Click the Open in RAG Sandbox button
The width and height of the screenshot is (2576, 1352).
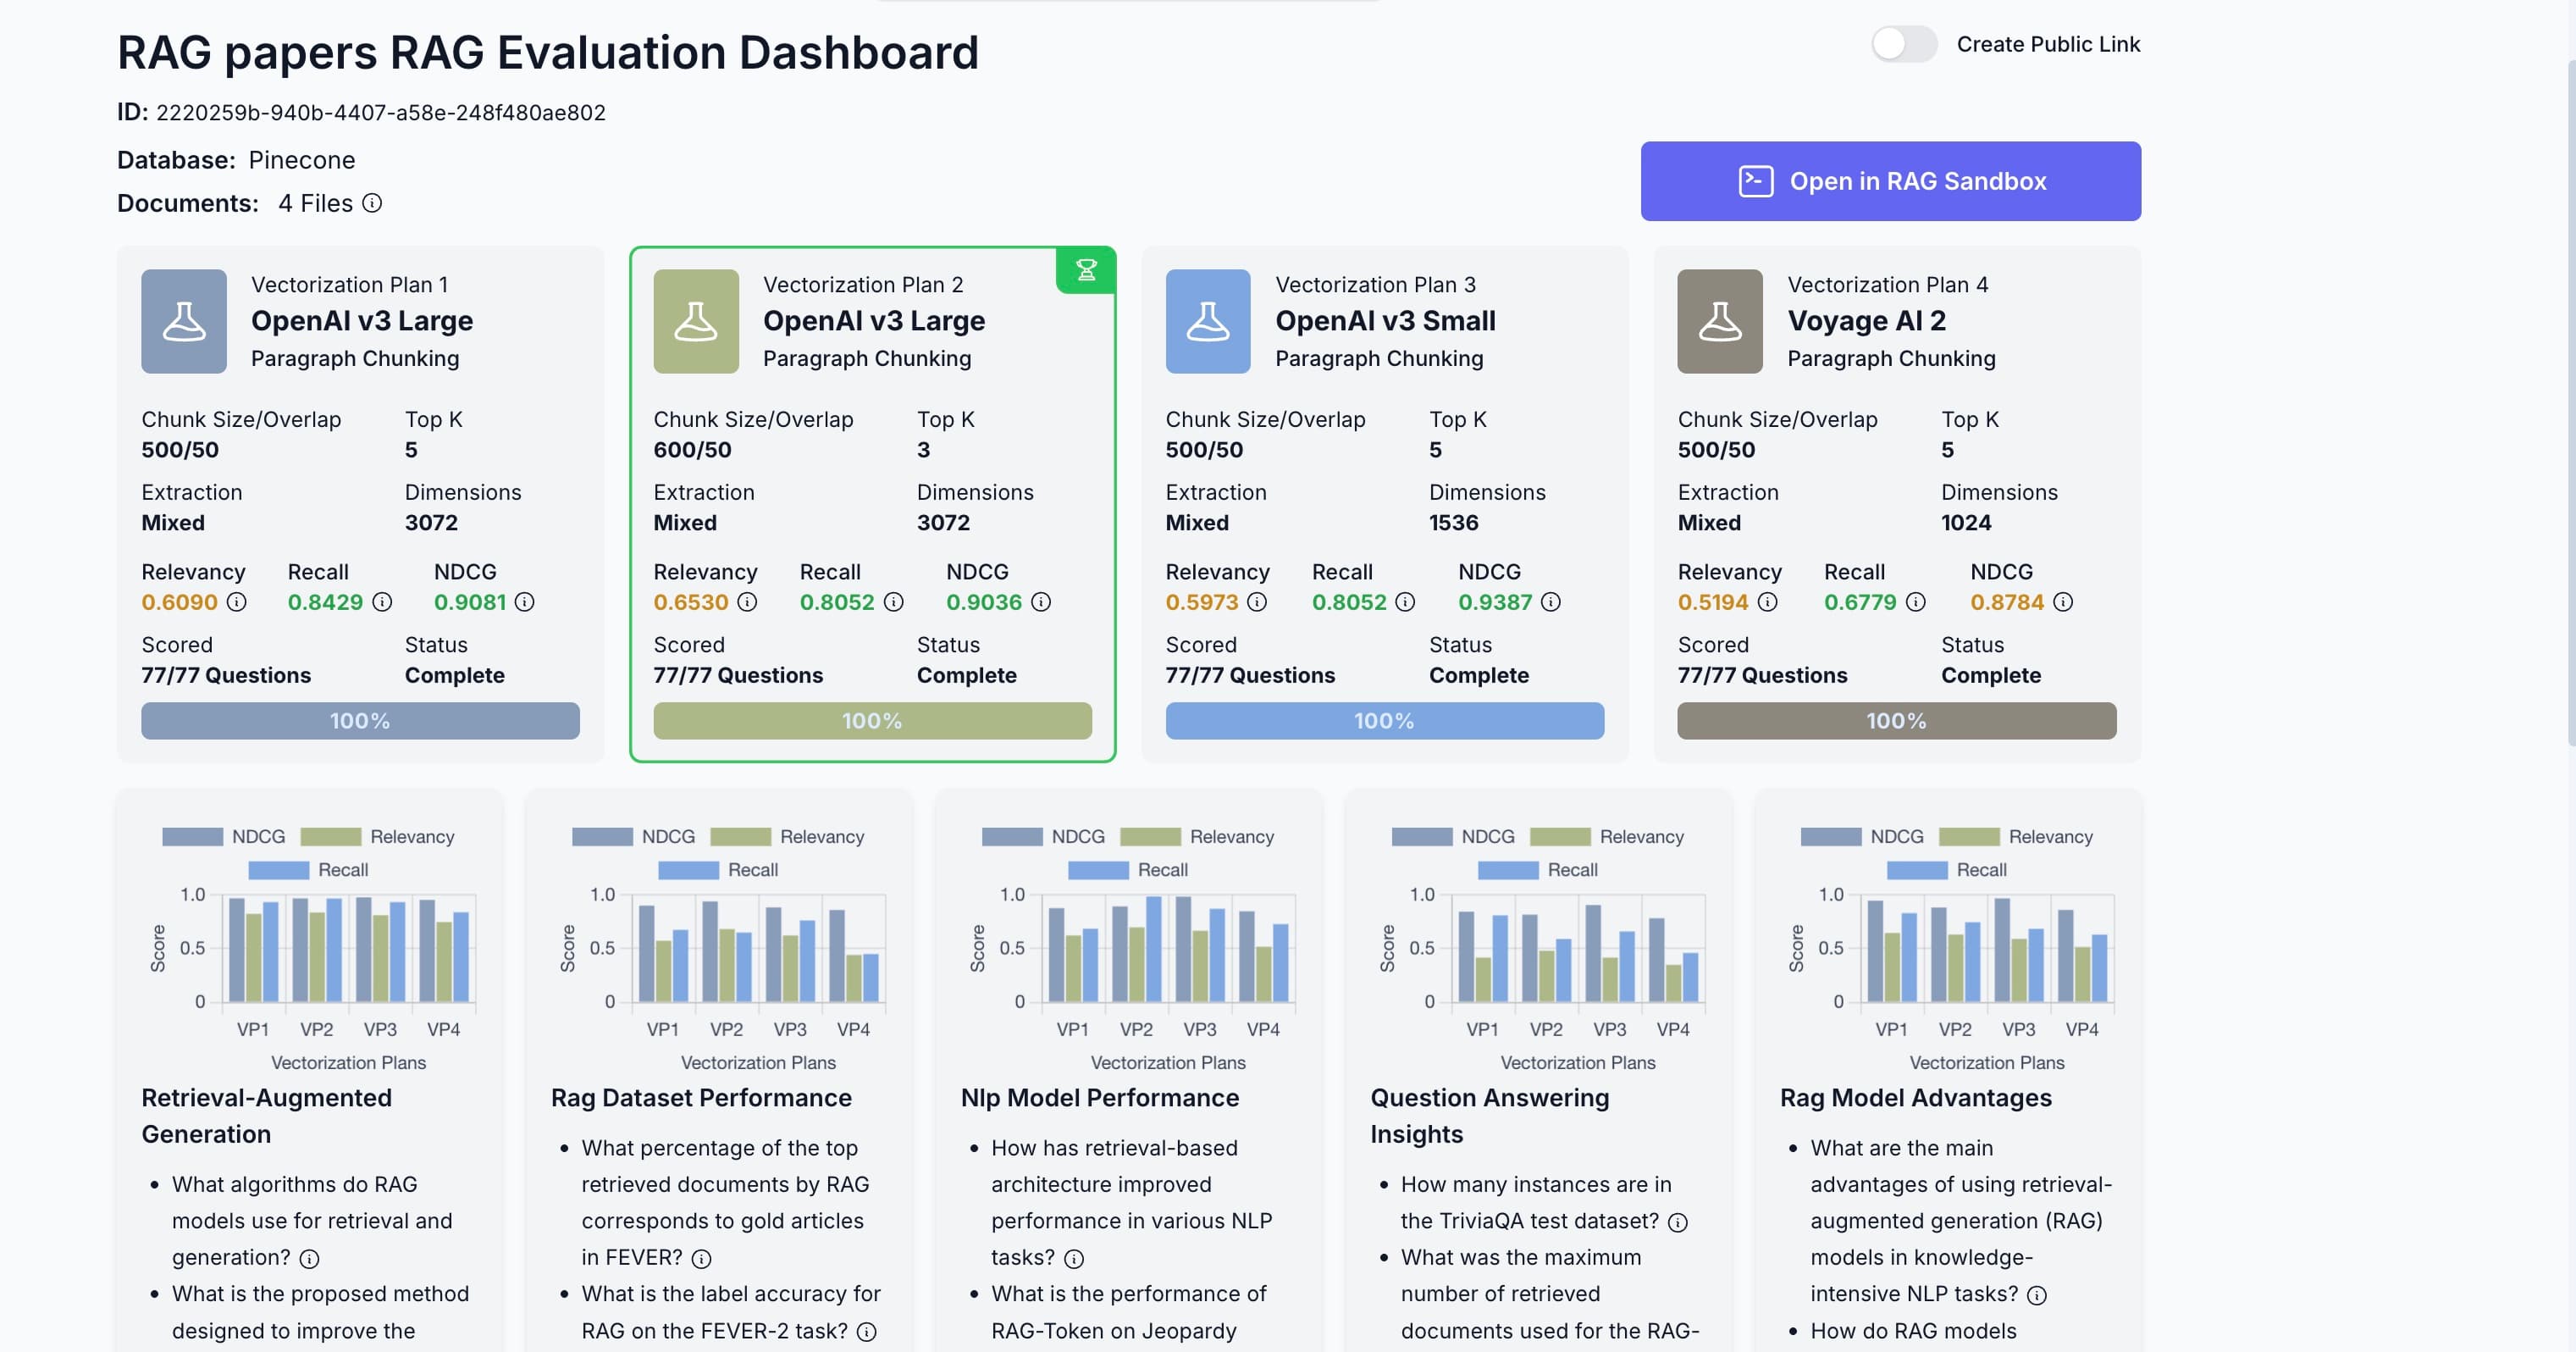click(1890, 181)
